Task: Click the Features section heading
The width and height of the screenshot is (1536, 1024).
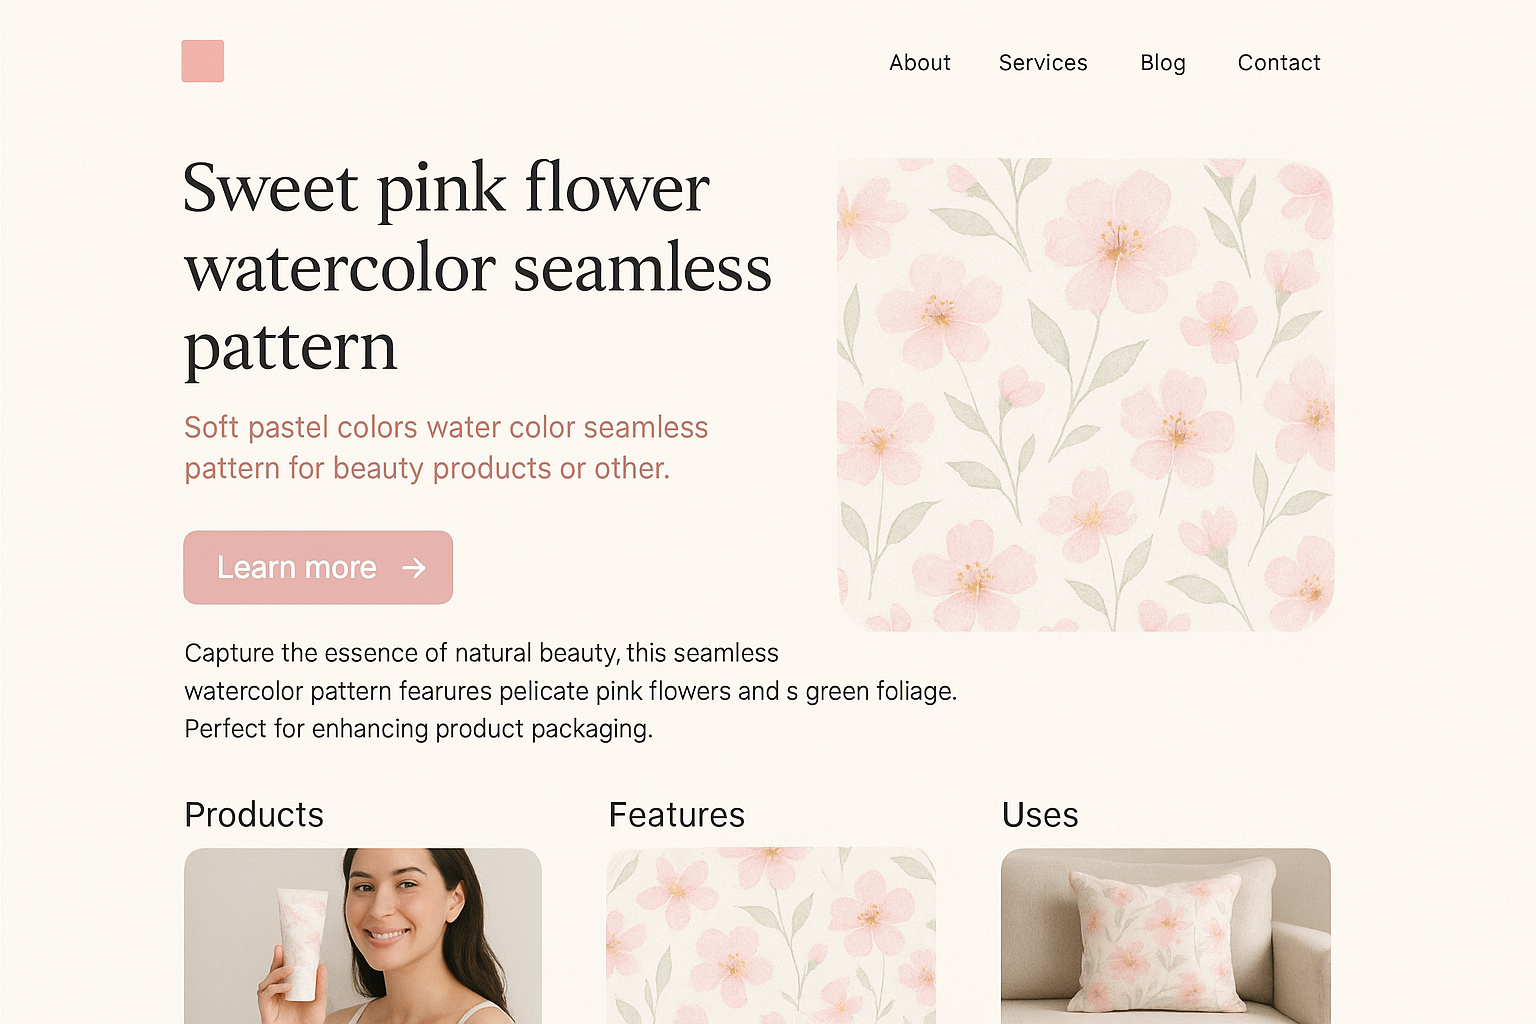Action: (x=676, y=815)
